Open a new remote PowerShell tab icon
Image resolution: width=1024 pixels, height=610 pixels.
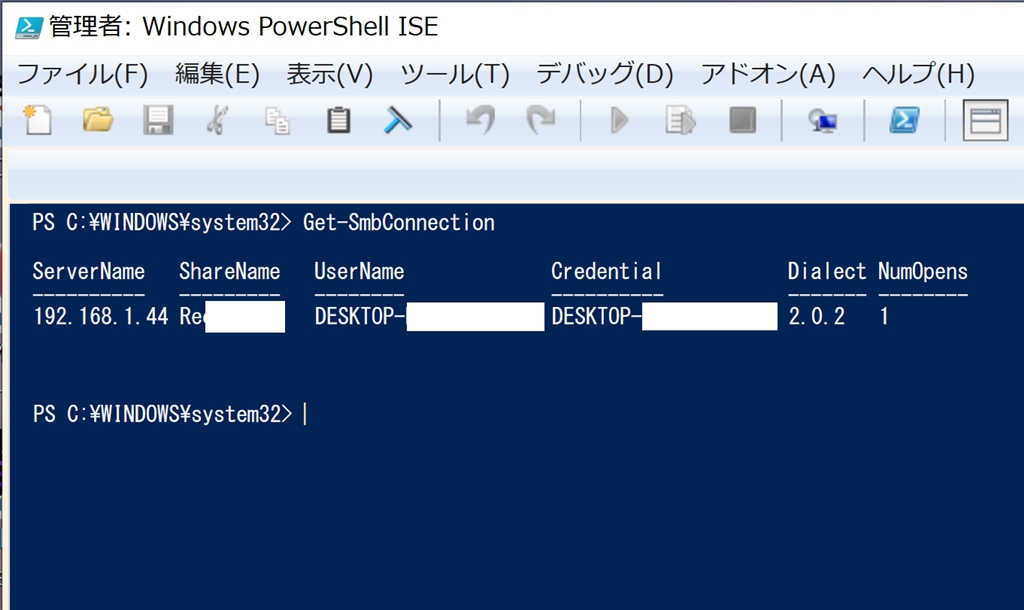(823, 121)
